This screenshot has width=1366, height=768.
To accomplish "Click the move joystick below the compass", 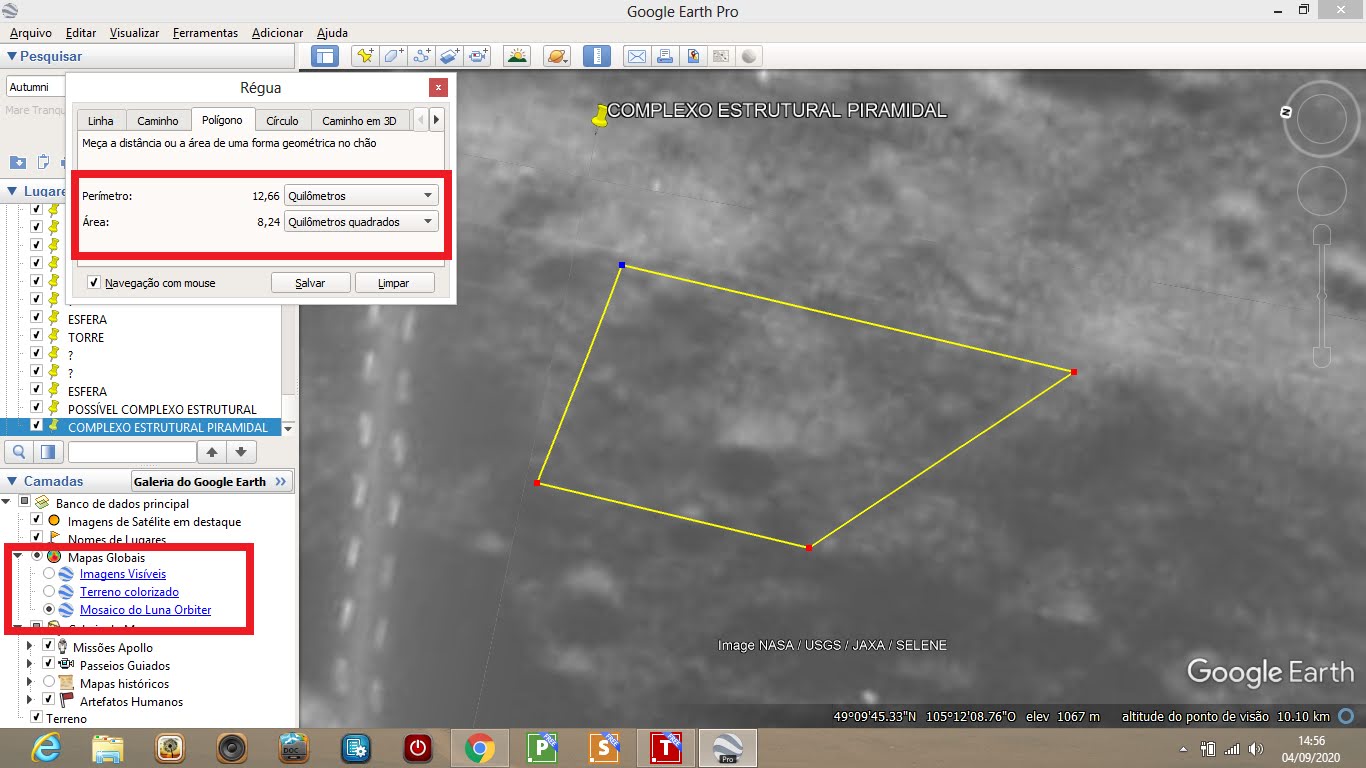I will [x=1322, y=190].
